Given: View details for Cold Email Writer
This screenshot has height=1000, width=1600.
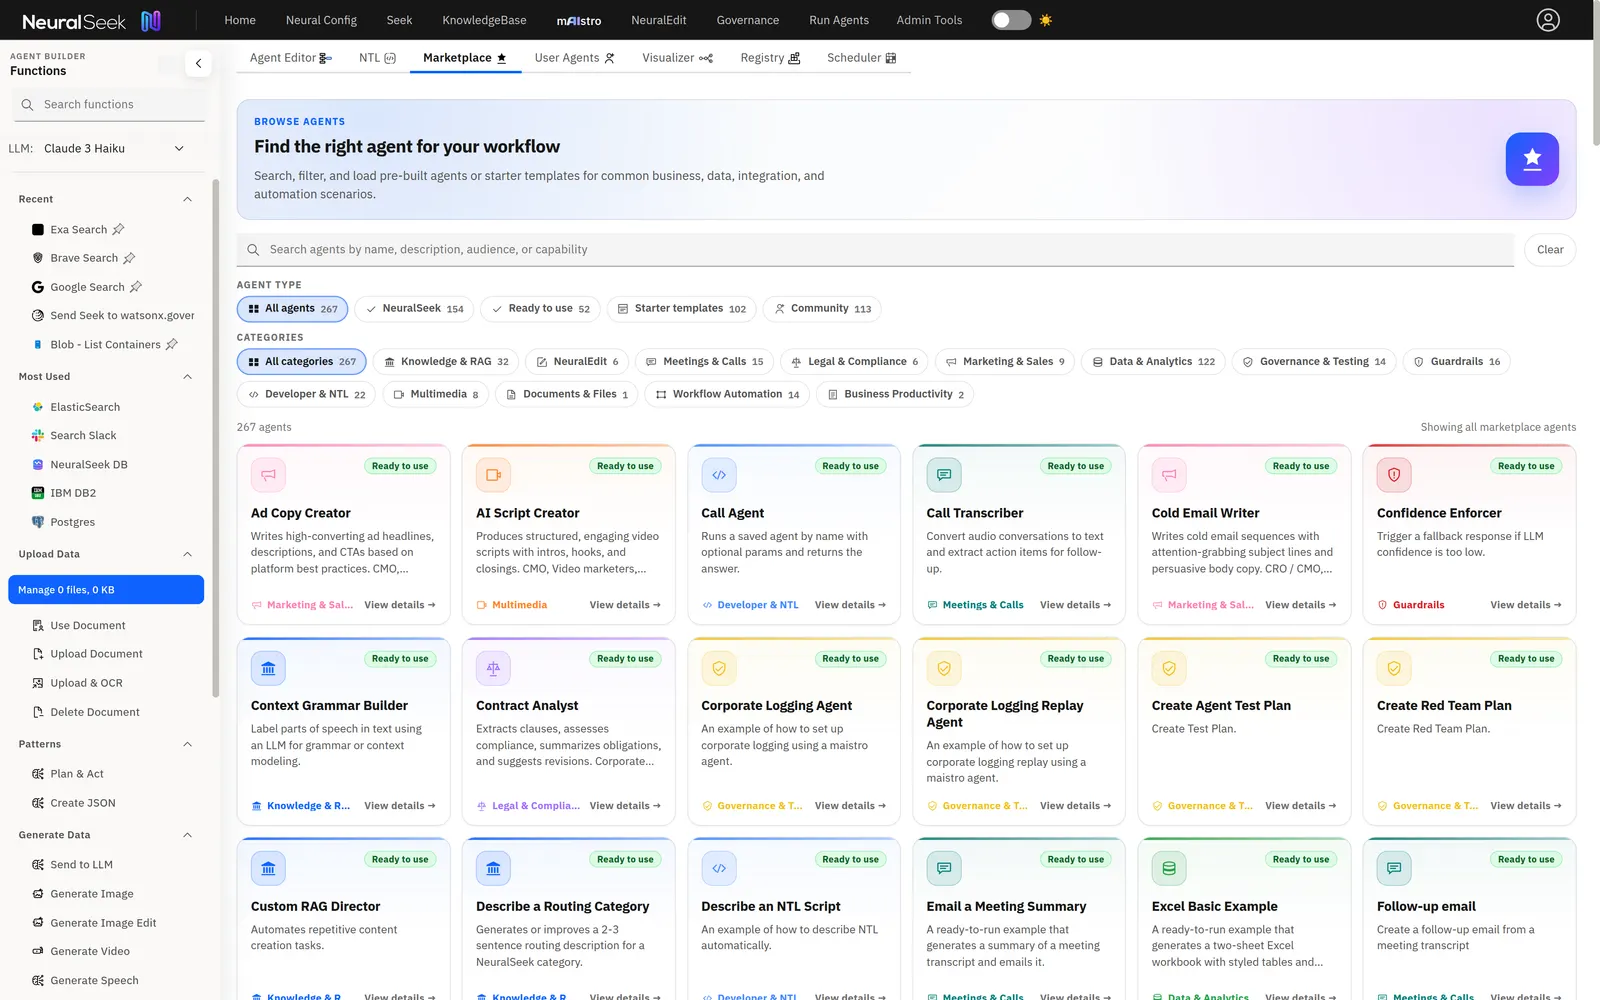Looking at the screenshot, I should click(x=1300, y=605).
